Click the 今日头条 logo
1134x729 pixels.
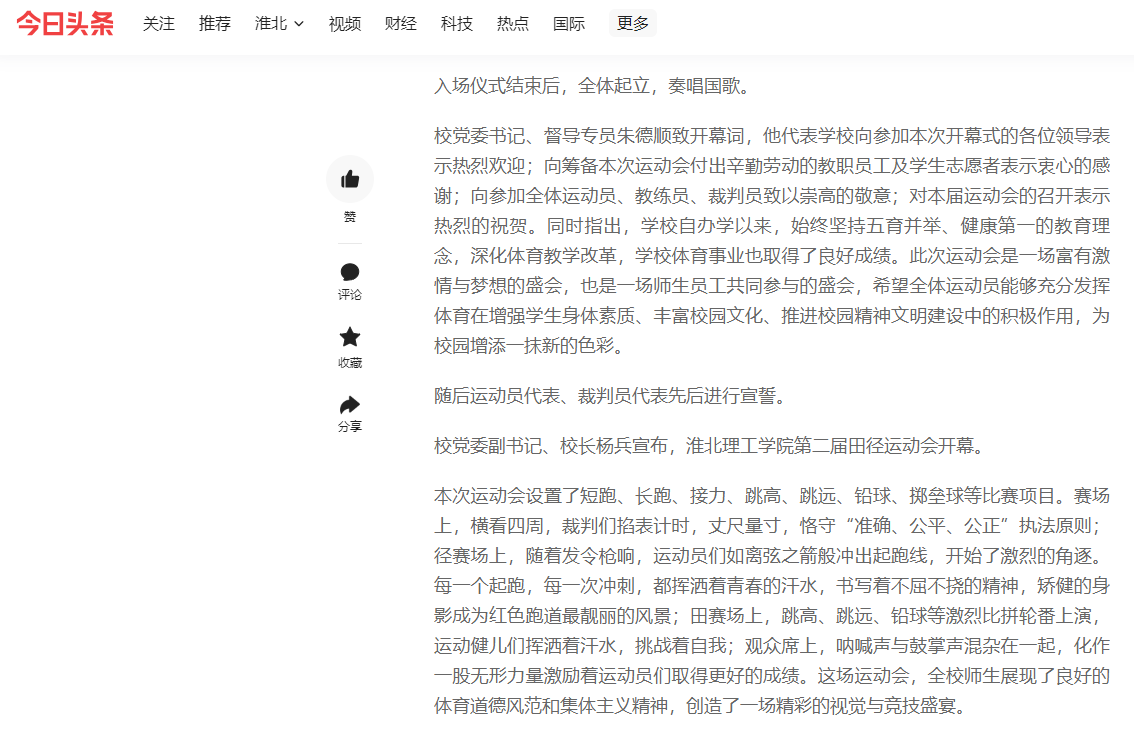pyautogui.click(x=65, y=24)
